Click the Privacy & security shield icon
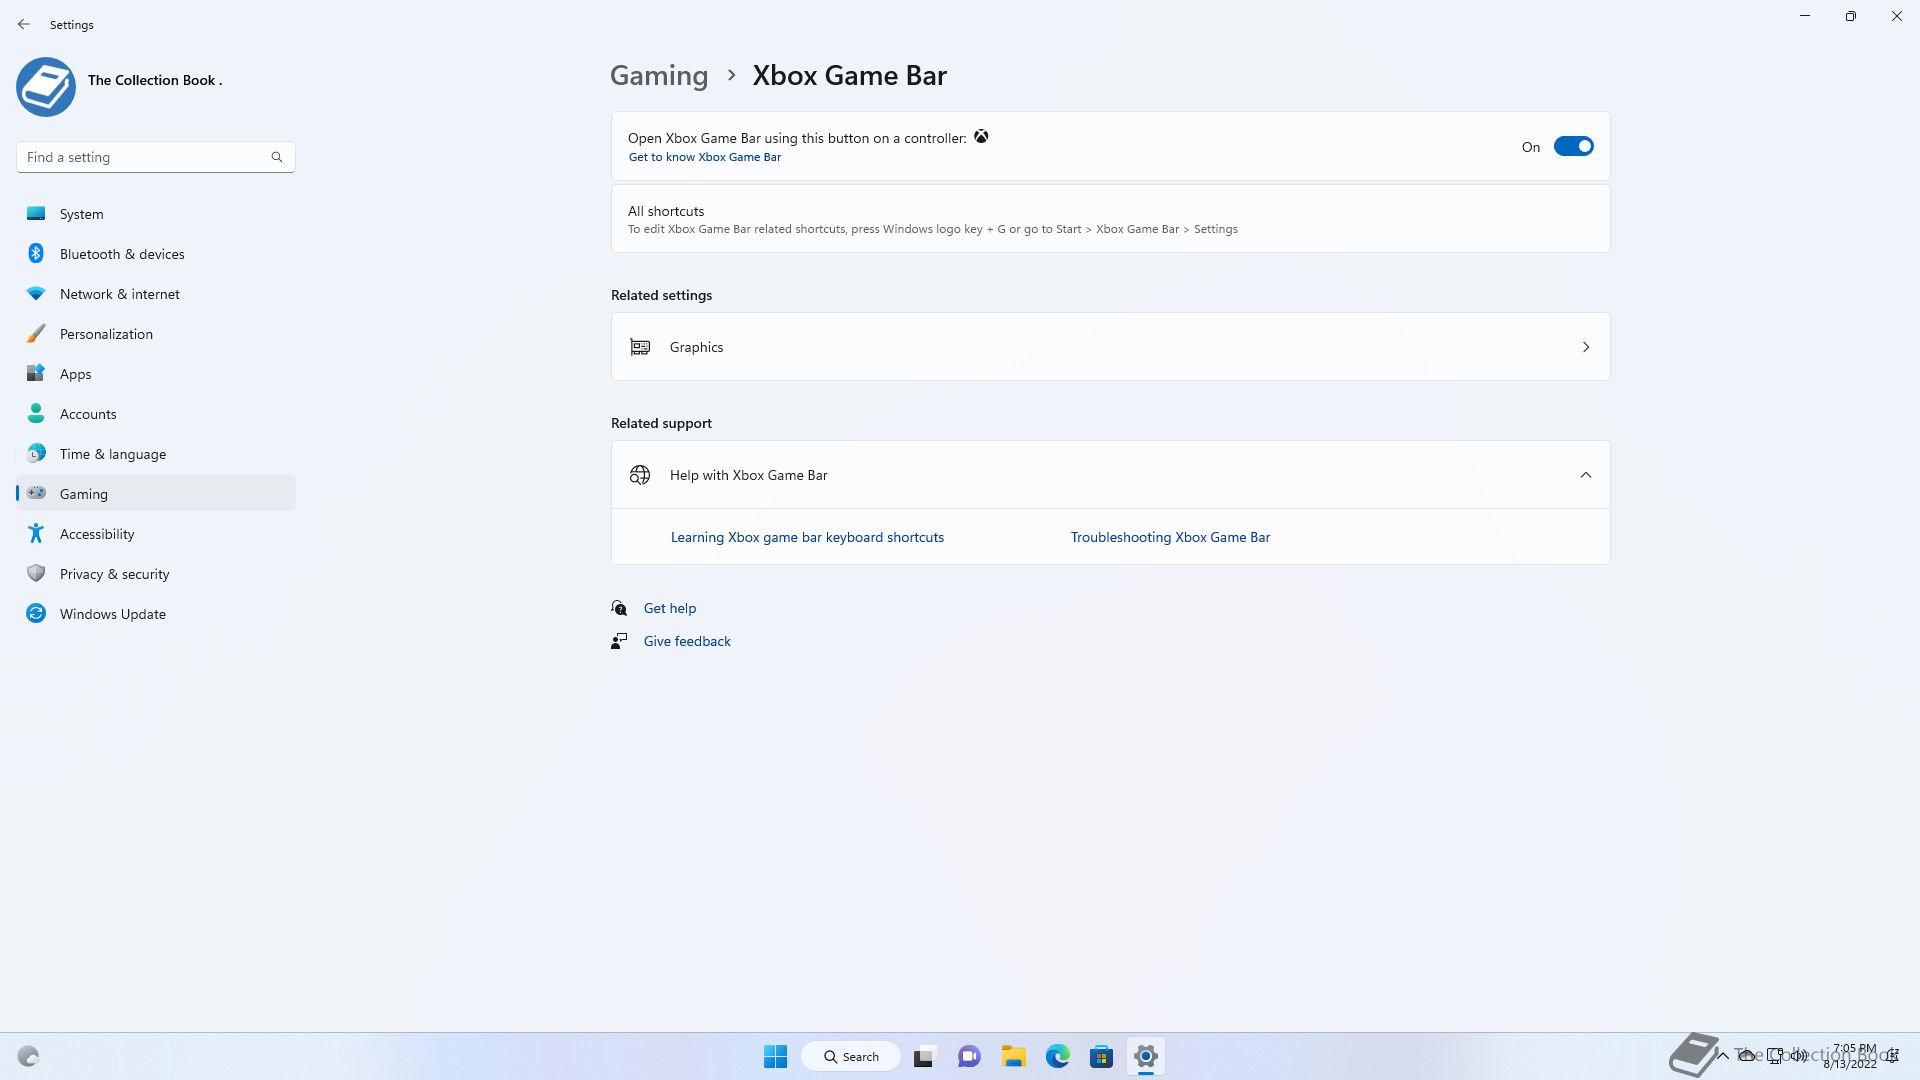The image size is (1920, 1080). coord(36,573)
